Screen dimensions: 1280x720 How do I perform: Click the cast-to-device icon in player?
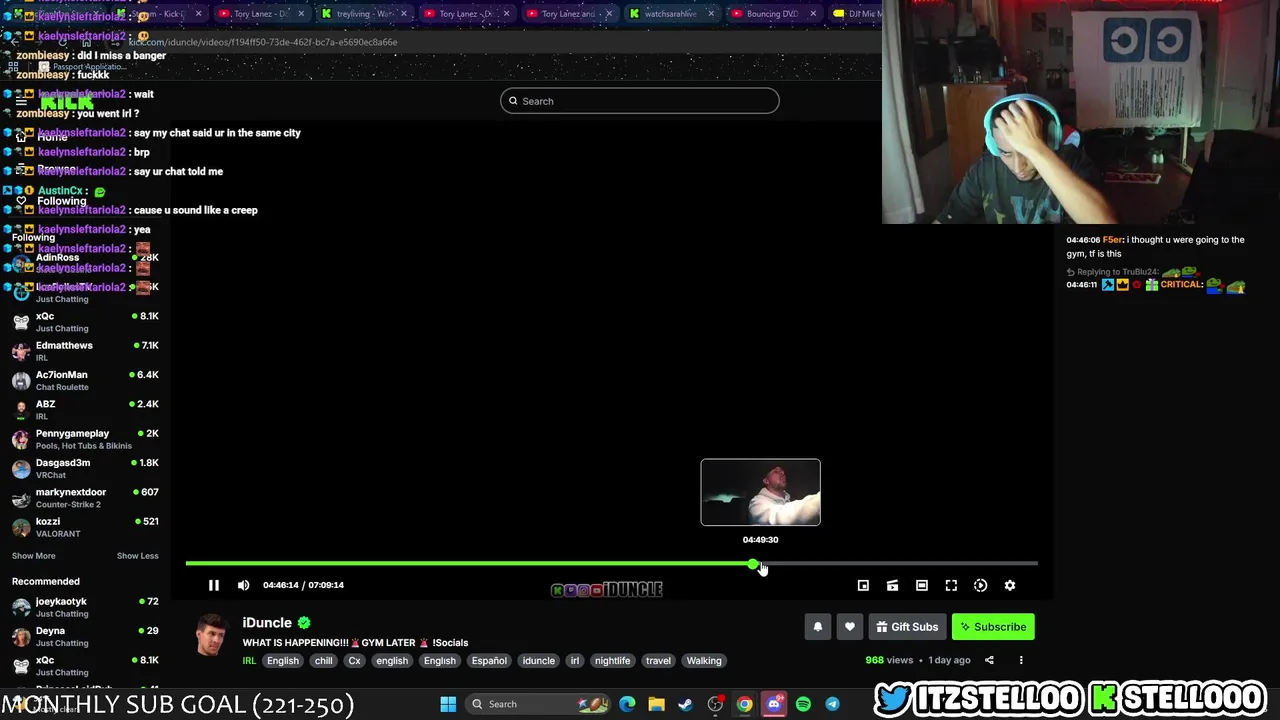892,585
